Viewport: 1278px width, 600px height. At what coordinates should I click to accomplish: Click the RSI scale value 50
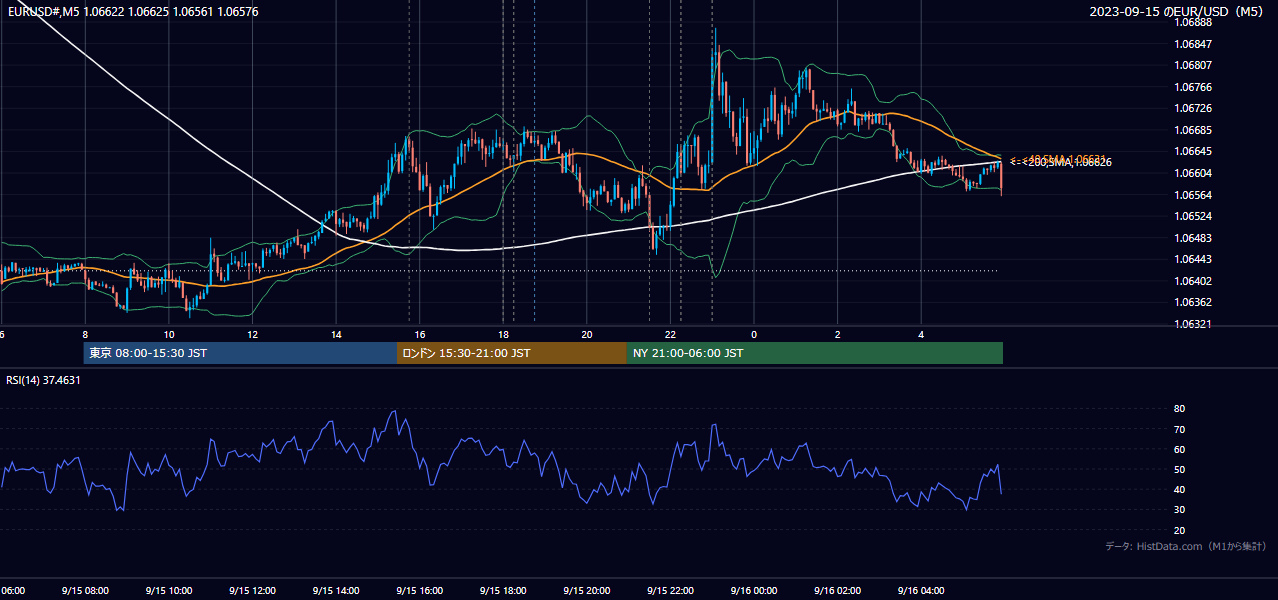pos(1180,469)
